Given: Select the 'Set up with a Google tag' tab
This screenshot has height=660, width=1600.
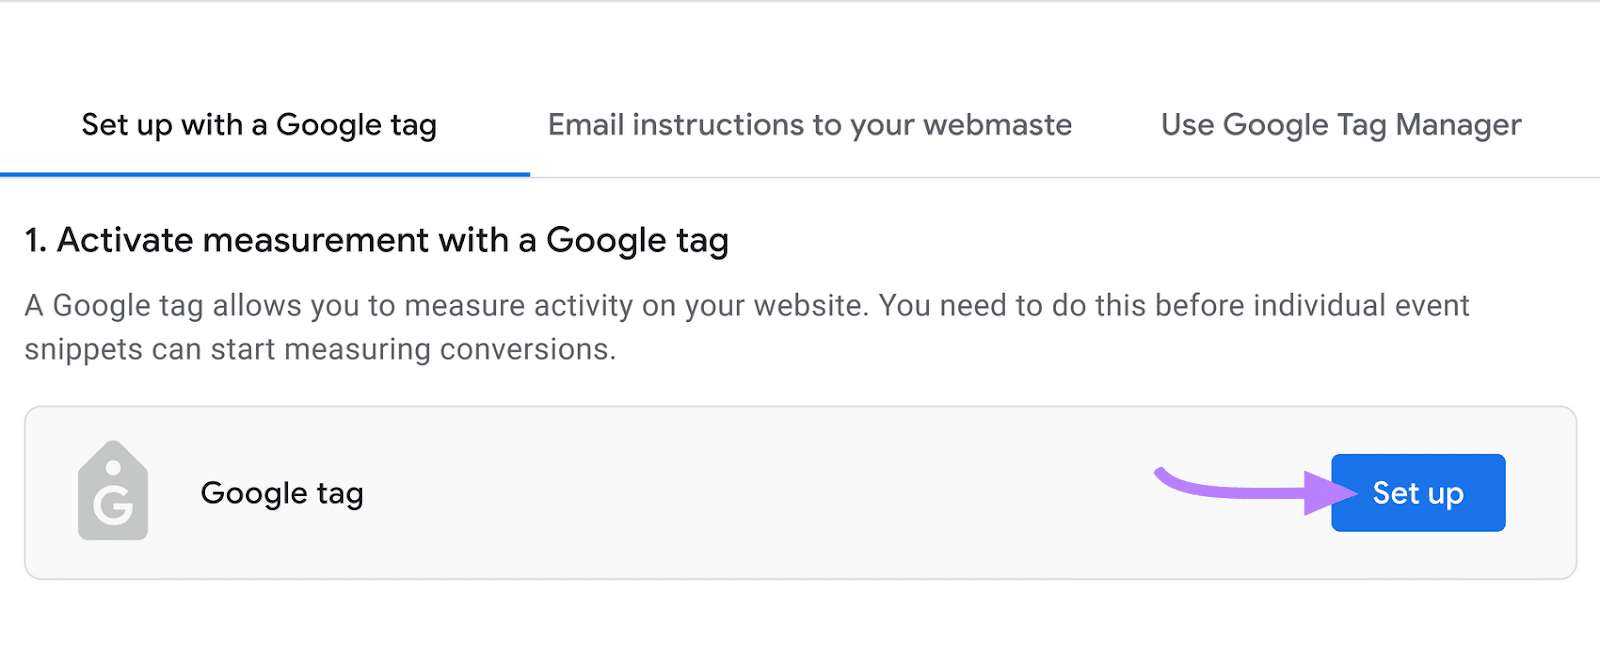Looking at the screenshot, I should [258, 125].
